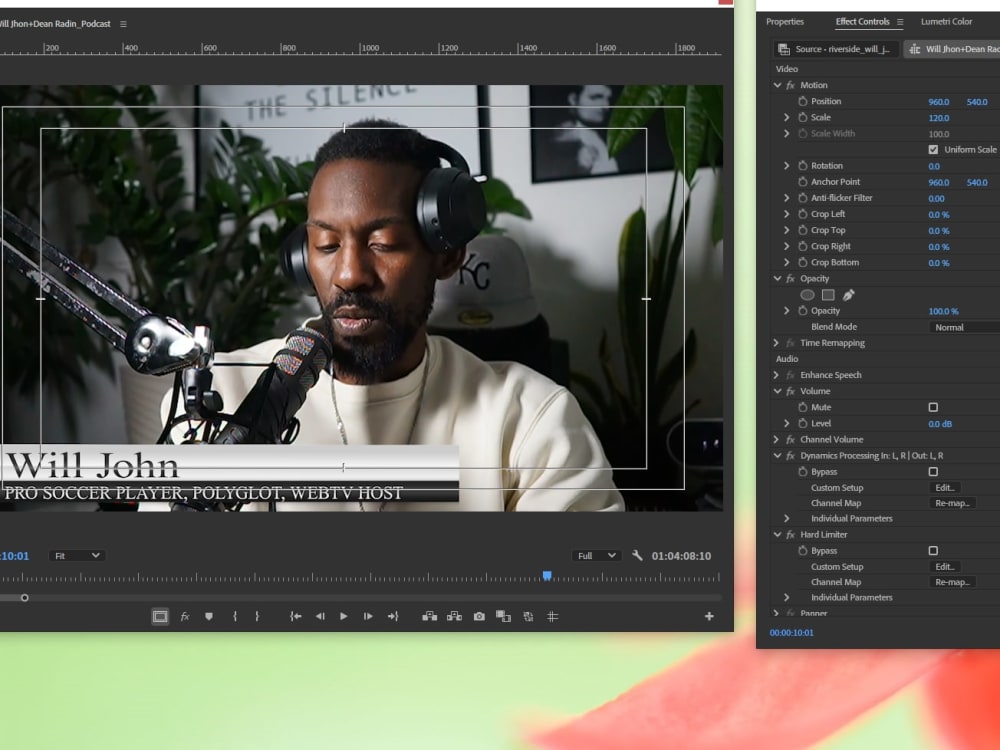The width and height of the screenshot is (1000, 750).
Task: Check Bypass under Hard Limiter
Action: [x=933, y=550]
